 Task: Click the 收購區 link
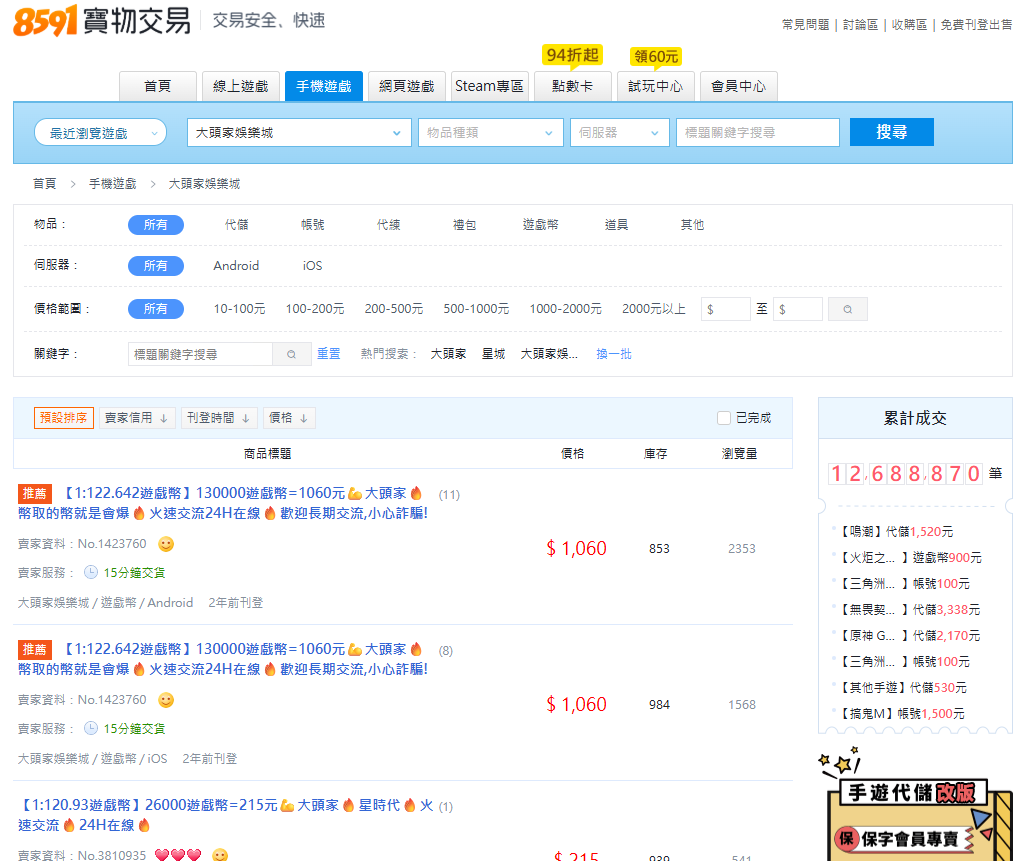click(909, 25)
